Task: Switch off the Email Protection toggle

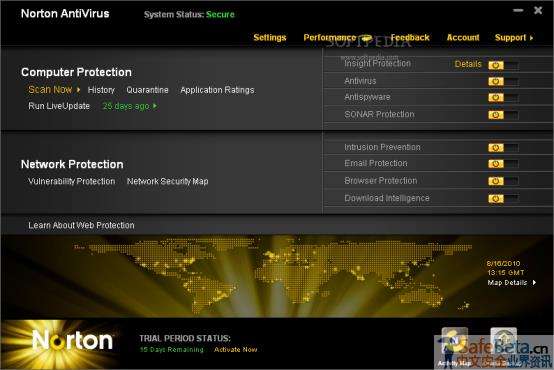Action: [x=503, y=164]
